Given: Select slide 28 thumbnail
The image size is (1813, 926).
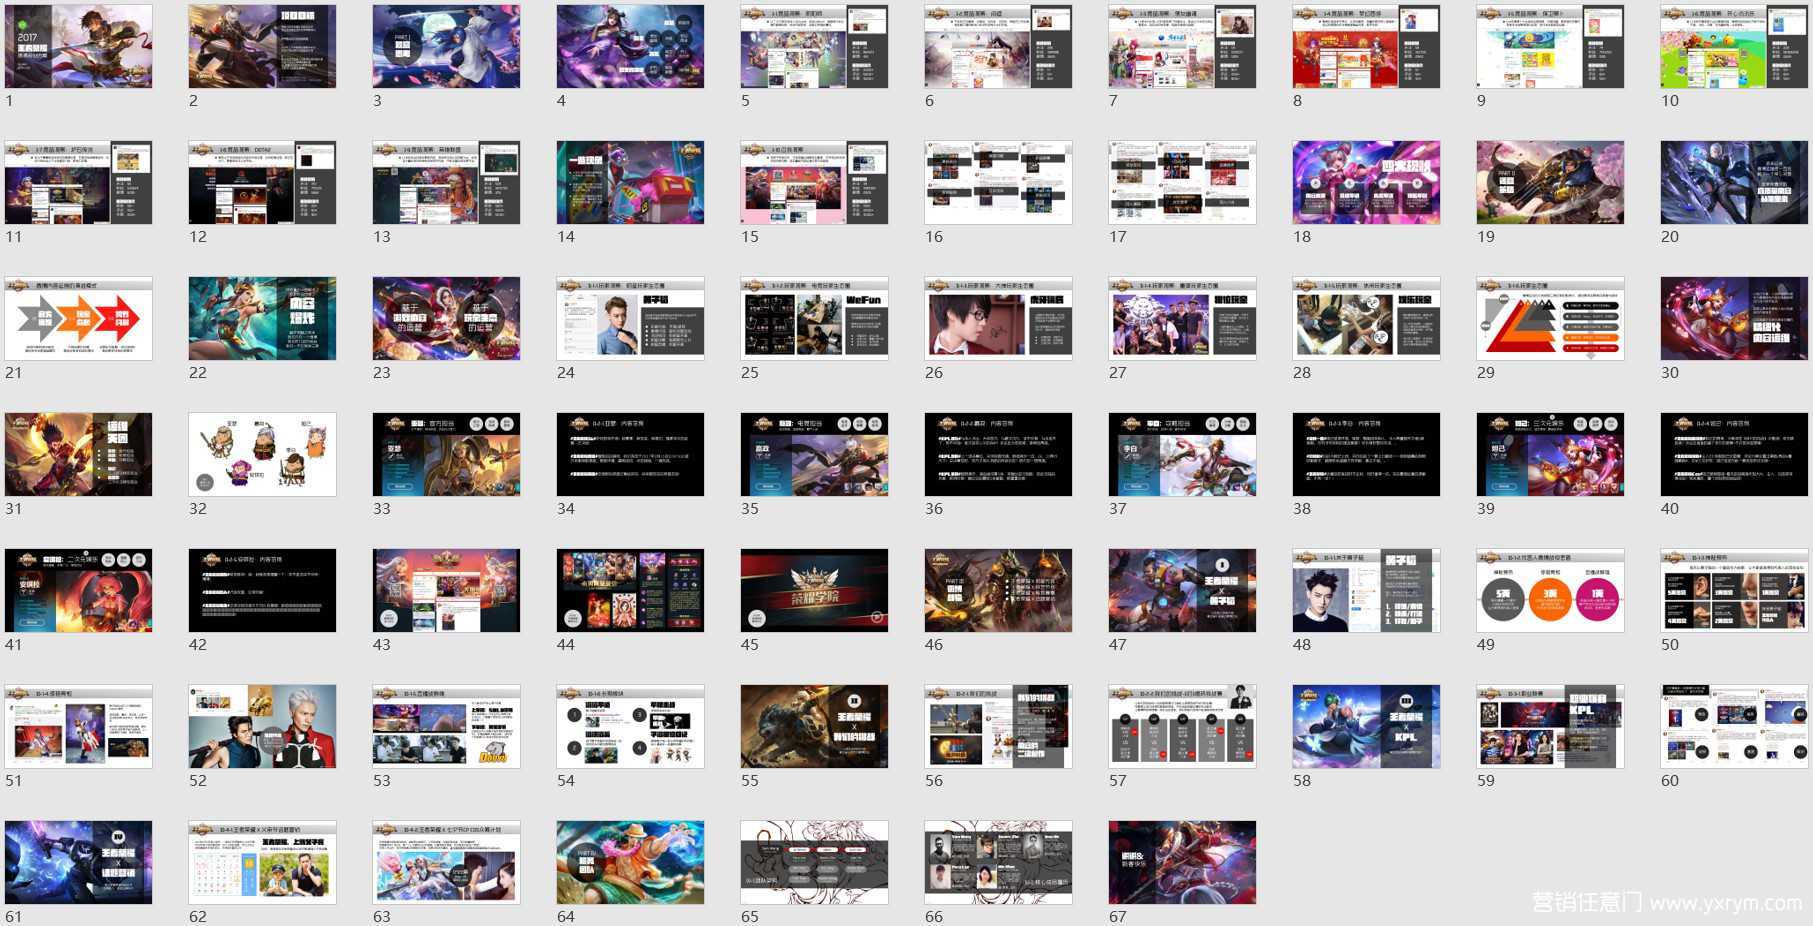Looking at the screenshot, I should click(x=1366, y=318).
